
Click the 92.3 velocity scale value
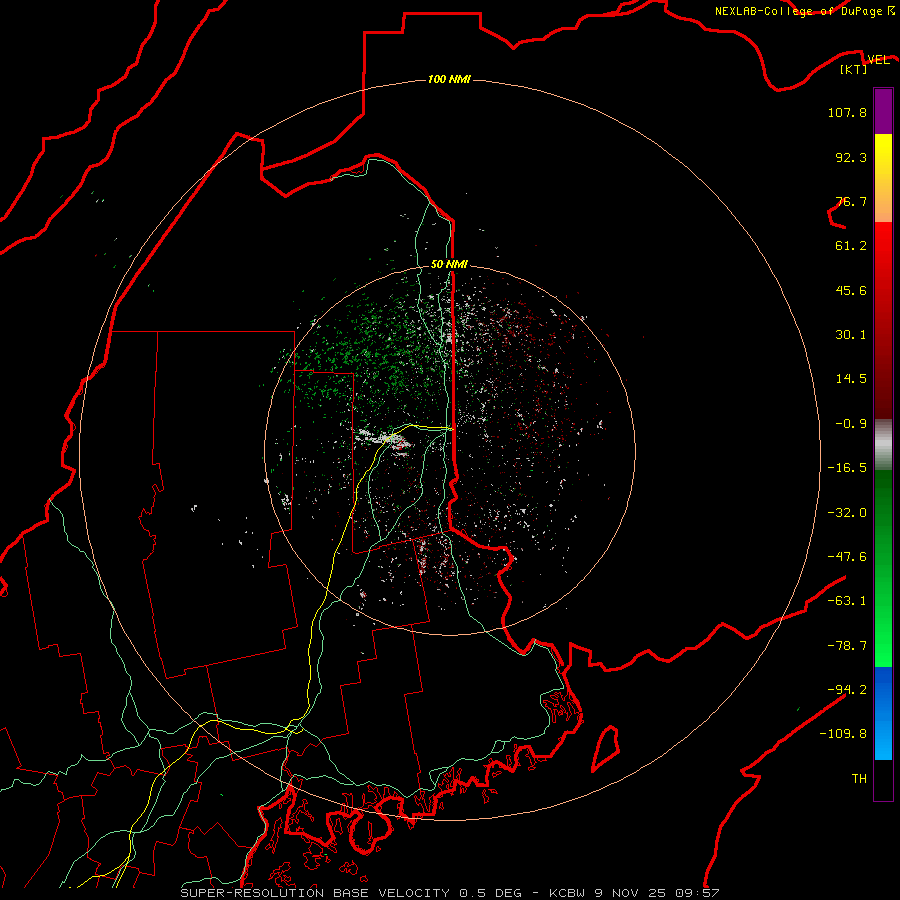point(851,157)
